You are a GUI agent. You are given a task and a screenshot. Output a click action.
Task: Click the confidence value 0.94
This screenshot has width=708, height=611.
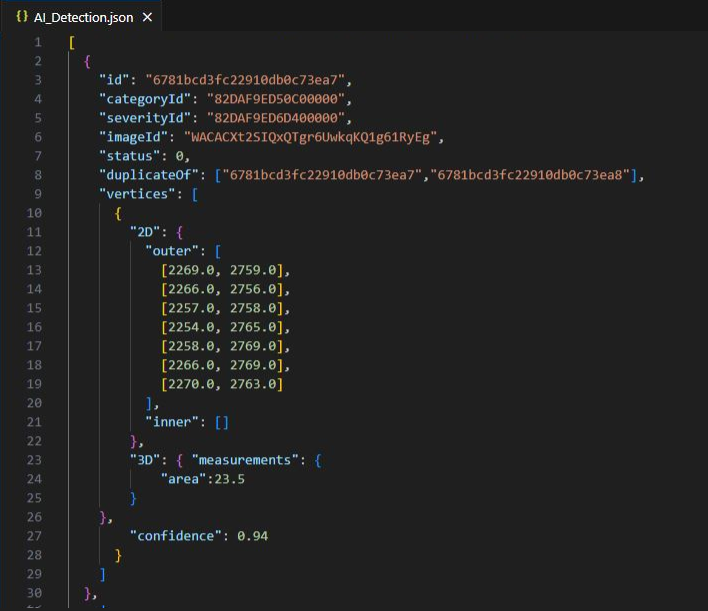click(252, 536)
